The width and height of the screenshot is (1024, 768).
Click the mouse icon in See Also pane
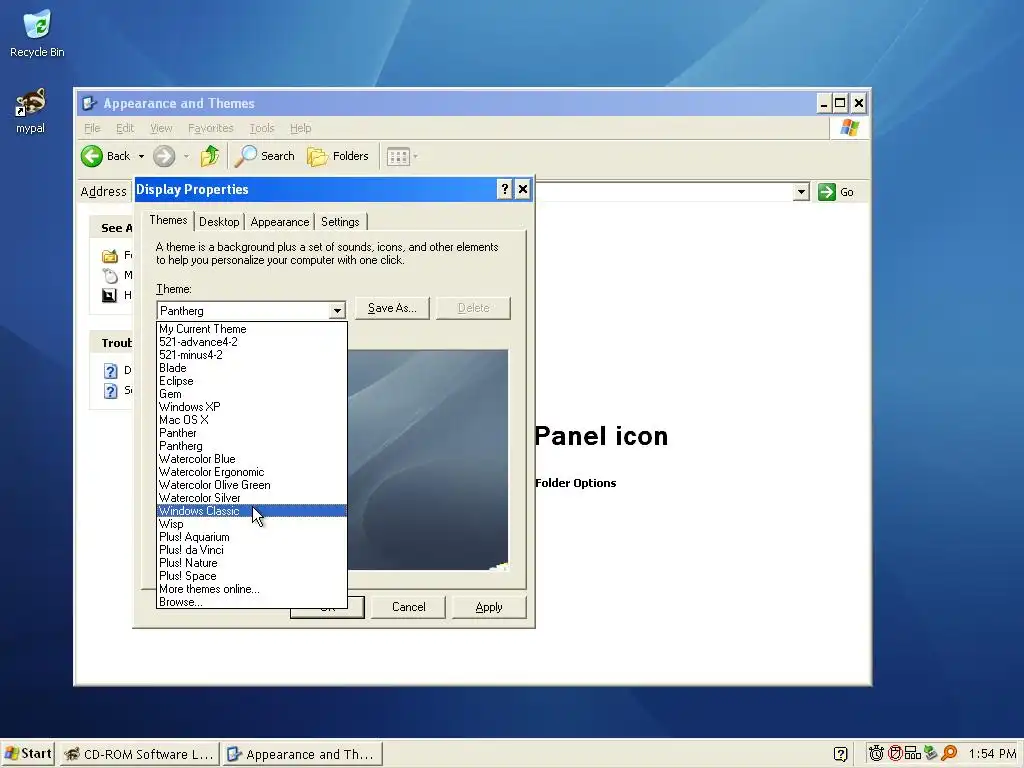coord(110,276)
